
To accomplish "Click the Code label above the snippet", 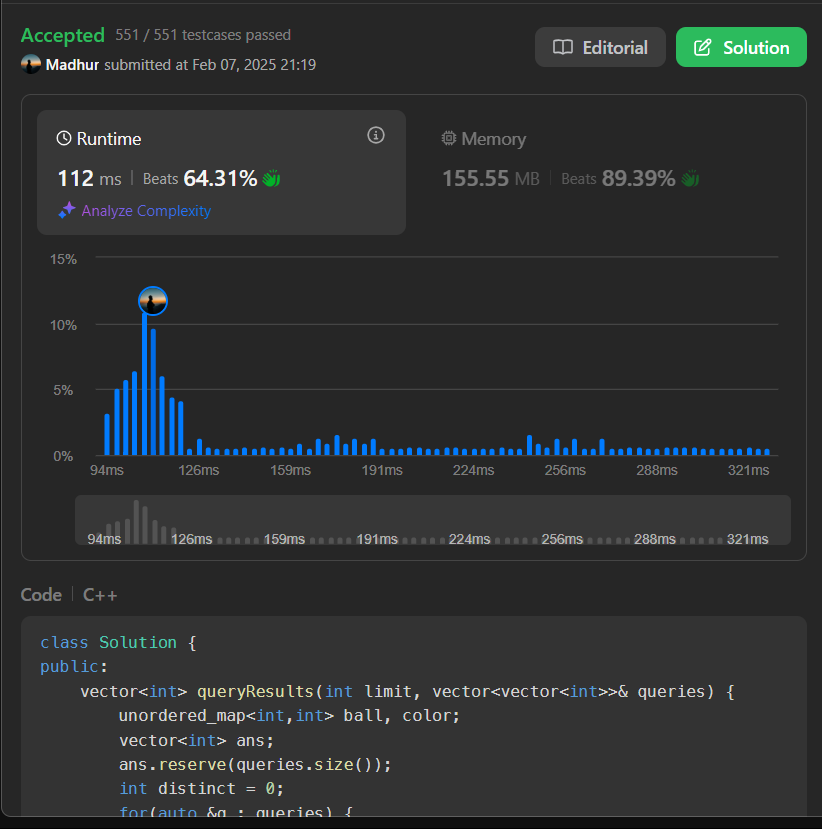I will 41,595.
